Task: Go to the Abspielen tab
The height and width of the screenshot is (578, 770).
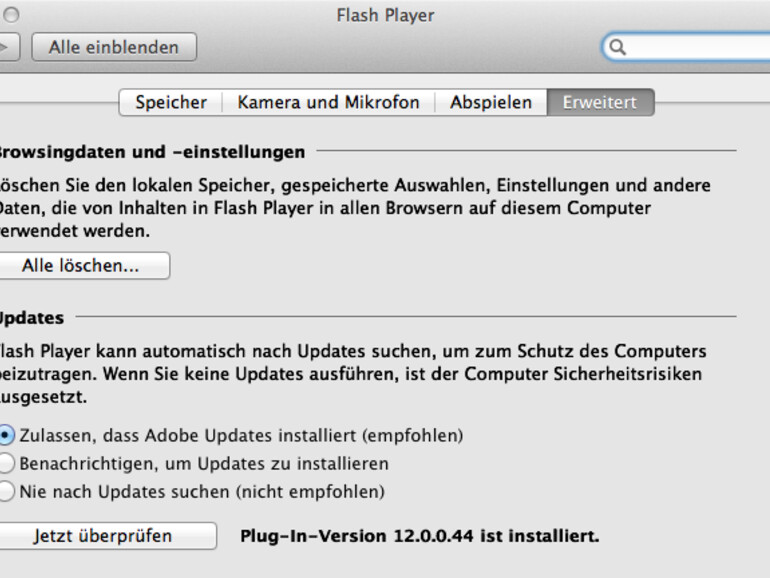Action: [490, 103]
